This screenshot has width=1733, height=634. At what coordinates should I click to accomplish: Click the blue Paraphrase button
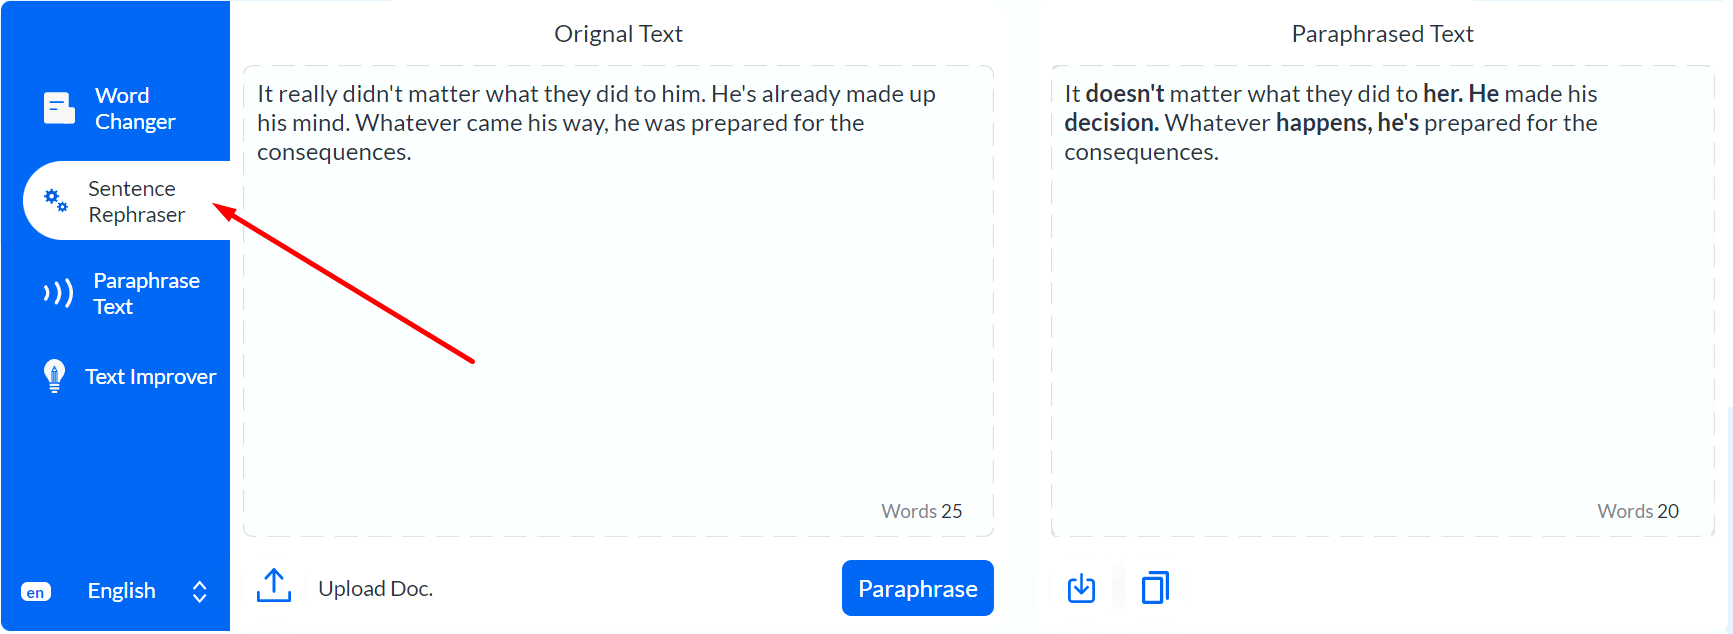click(x=917, y=588)
